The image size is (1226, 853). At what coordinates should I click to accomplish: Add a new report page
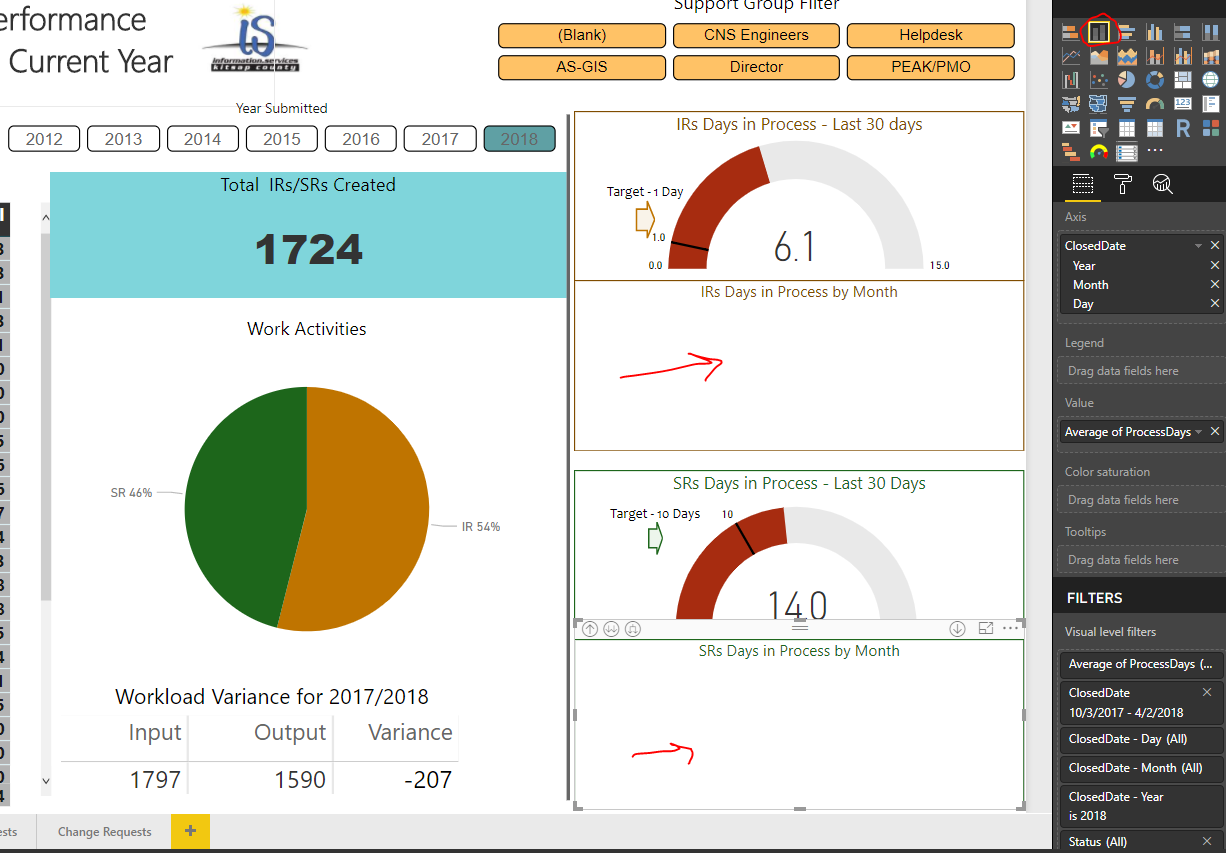click(190, 832)
